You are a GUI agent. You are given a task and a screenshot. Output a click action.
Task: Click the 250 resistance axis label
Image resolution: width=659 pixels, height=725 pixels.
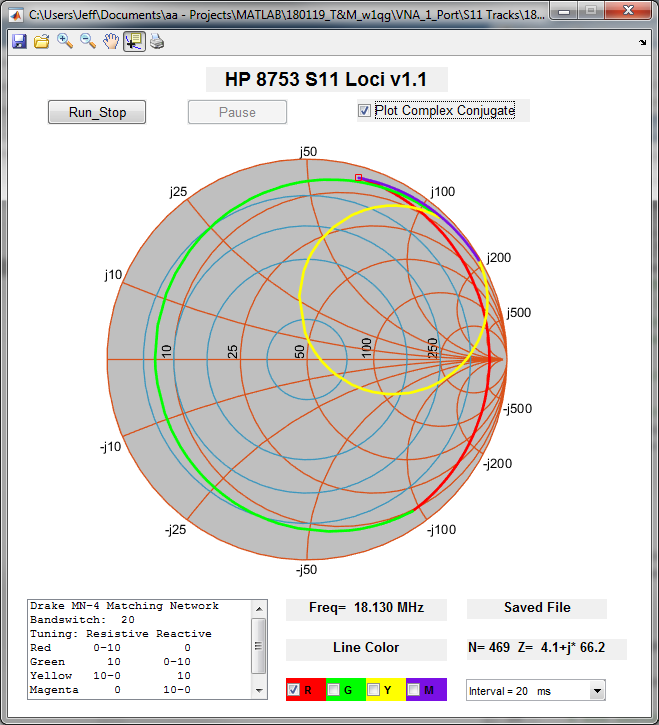tap(432, 348)
